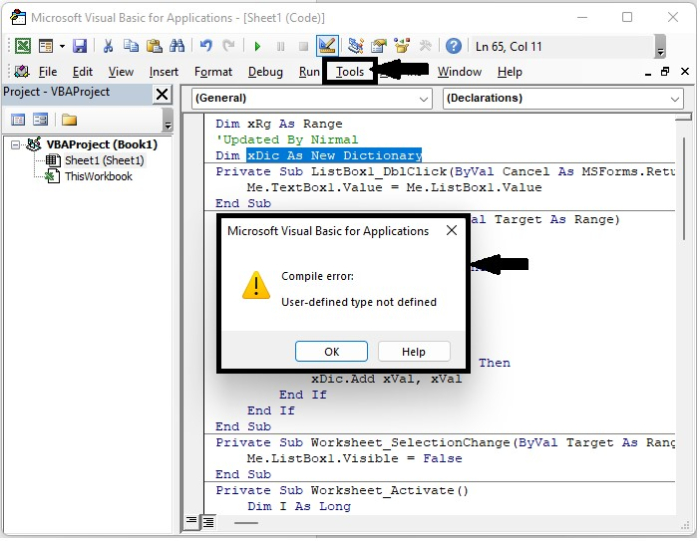
Task: Toggle Folders view in Project pane
Action: [x=69, y=120]
